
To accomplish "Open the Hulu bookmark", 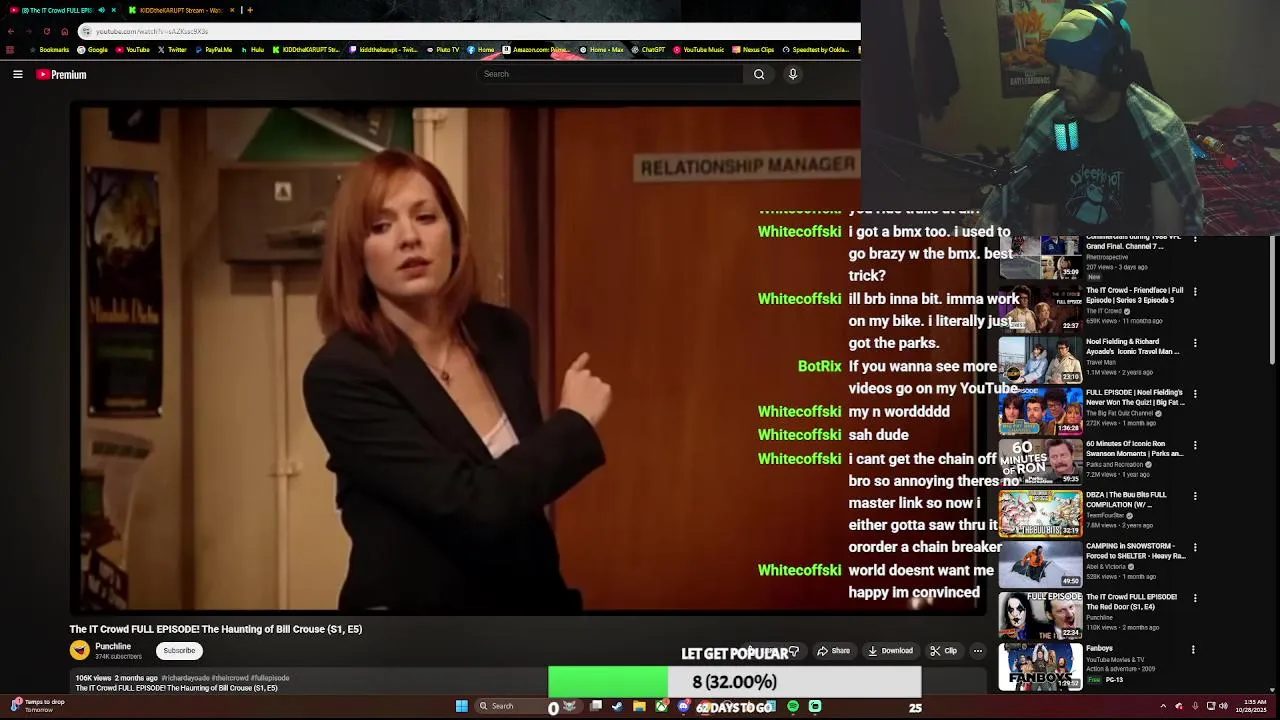I will coord(252,50).
